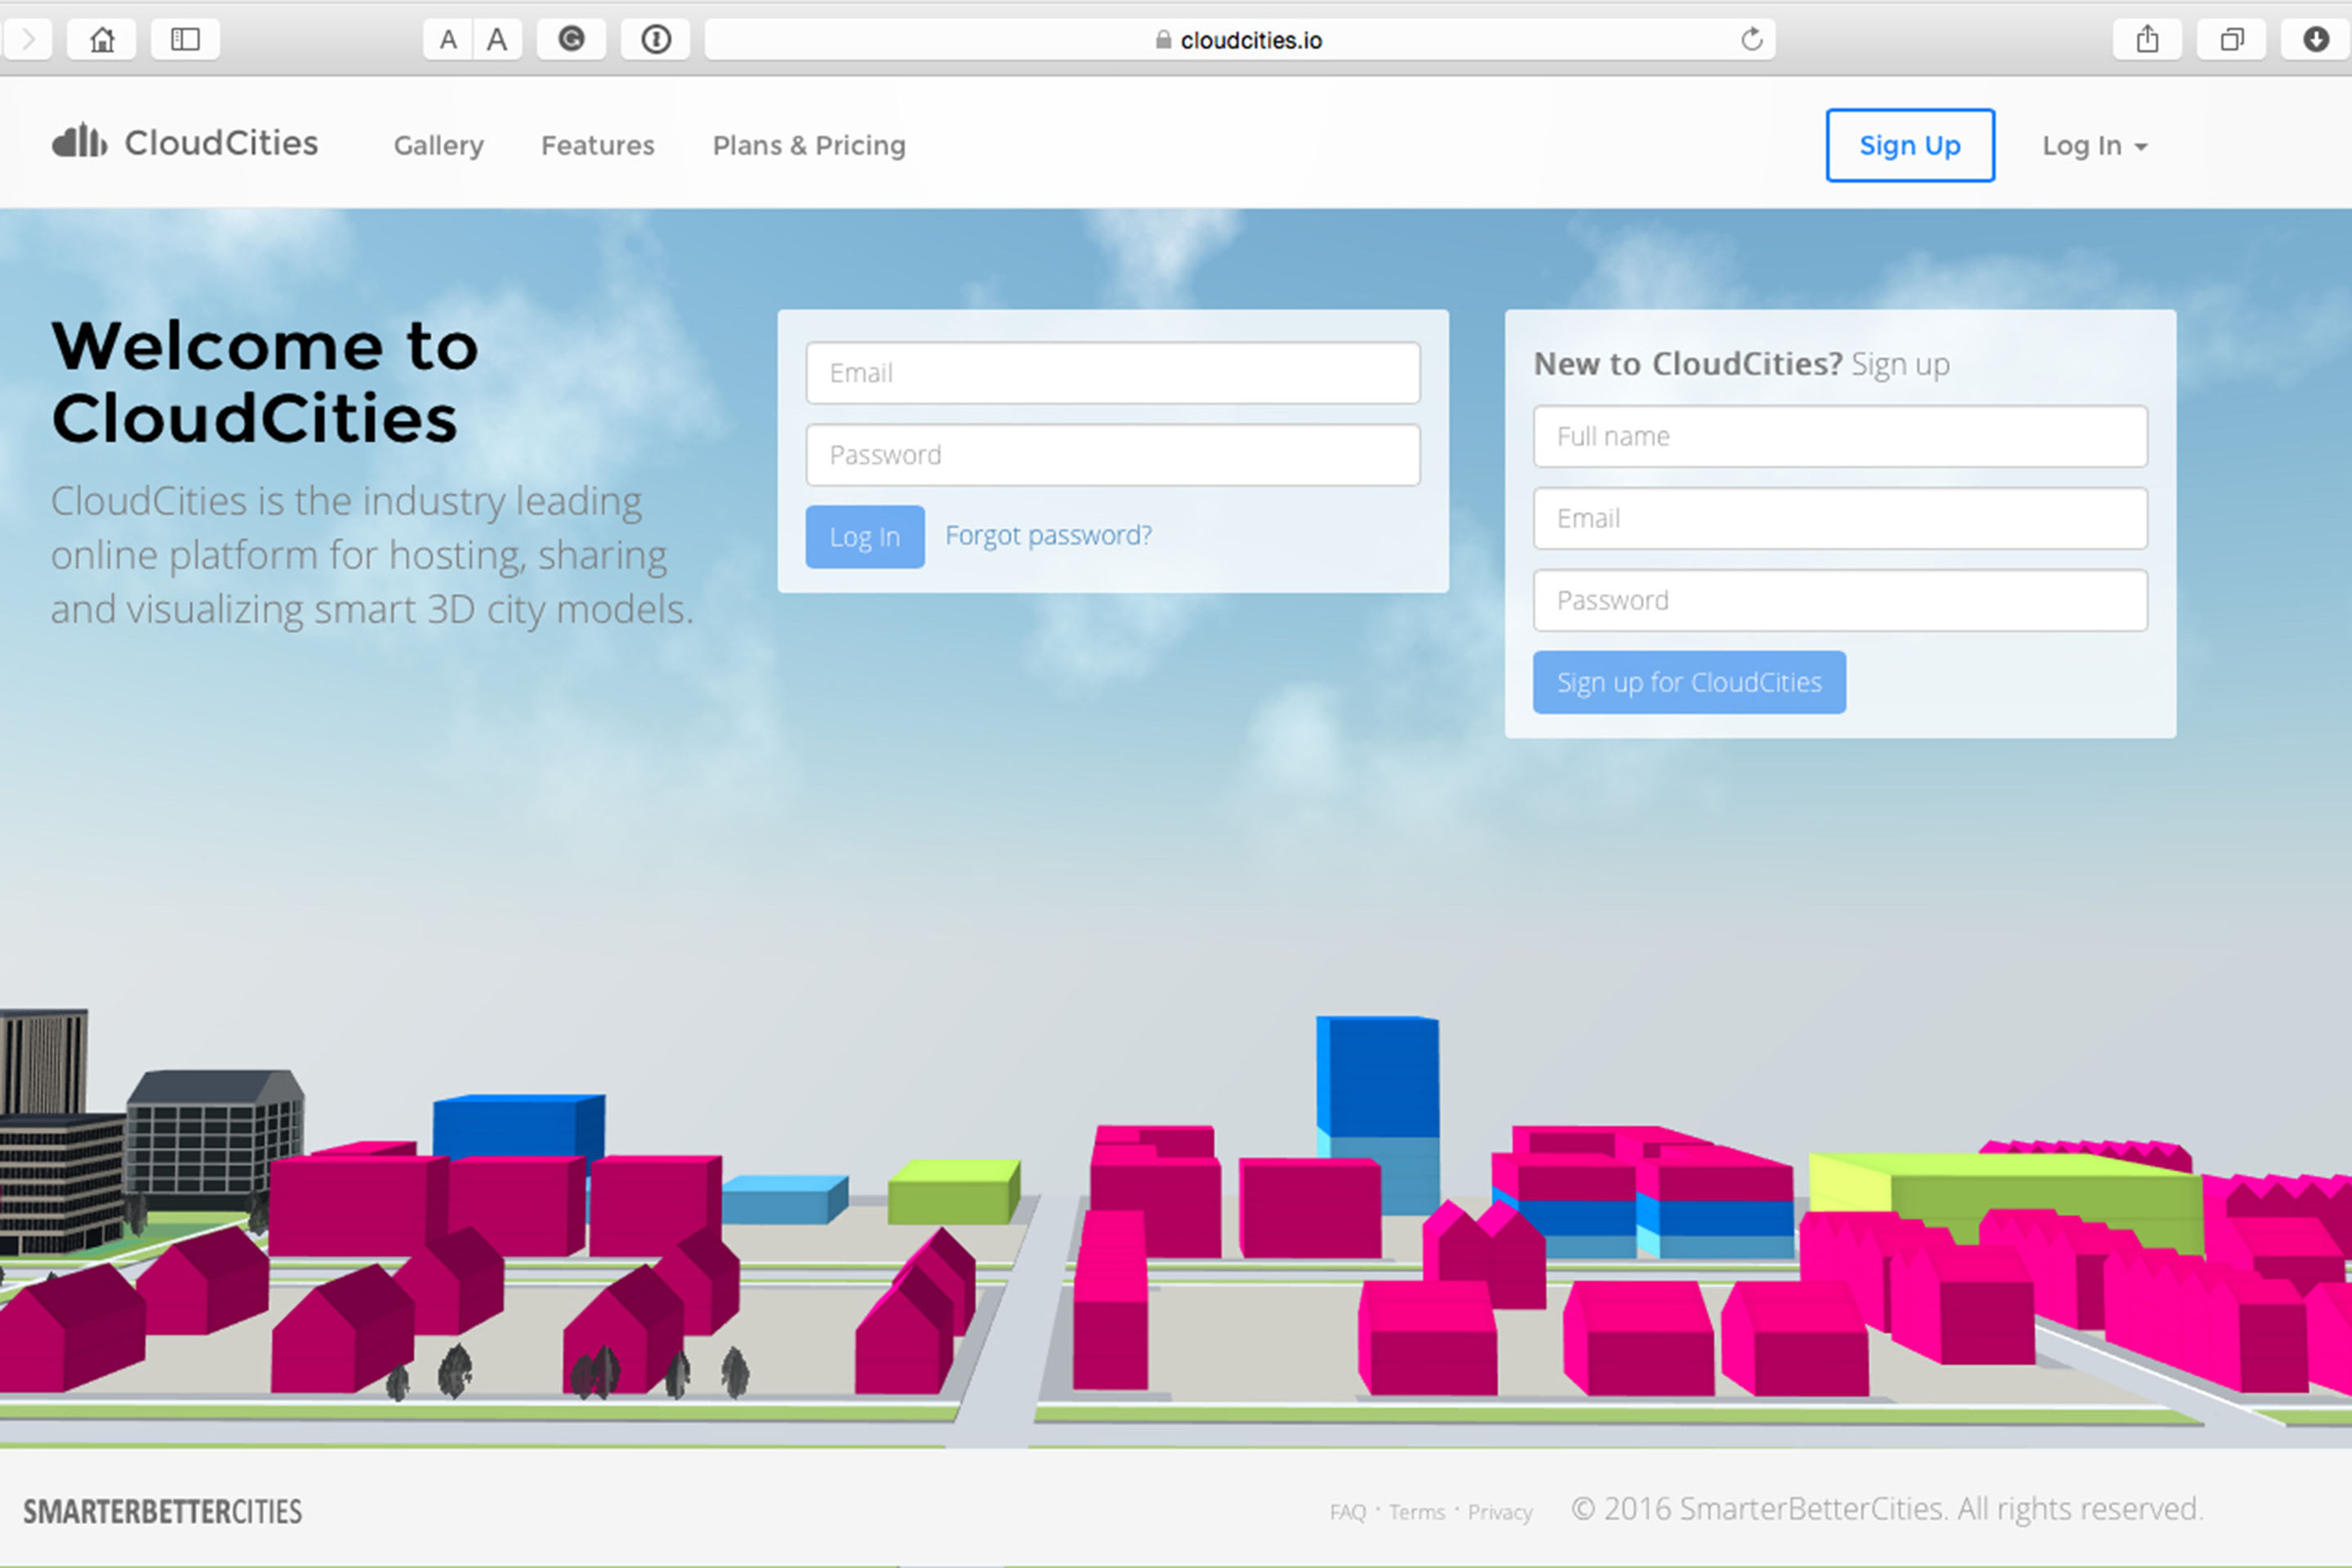Select the Features menu item
Image resolution: width=2352 pixels, height=1568 pixels.
click(x=597, y=145)
